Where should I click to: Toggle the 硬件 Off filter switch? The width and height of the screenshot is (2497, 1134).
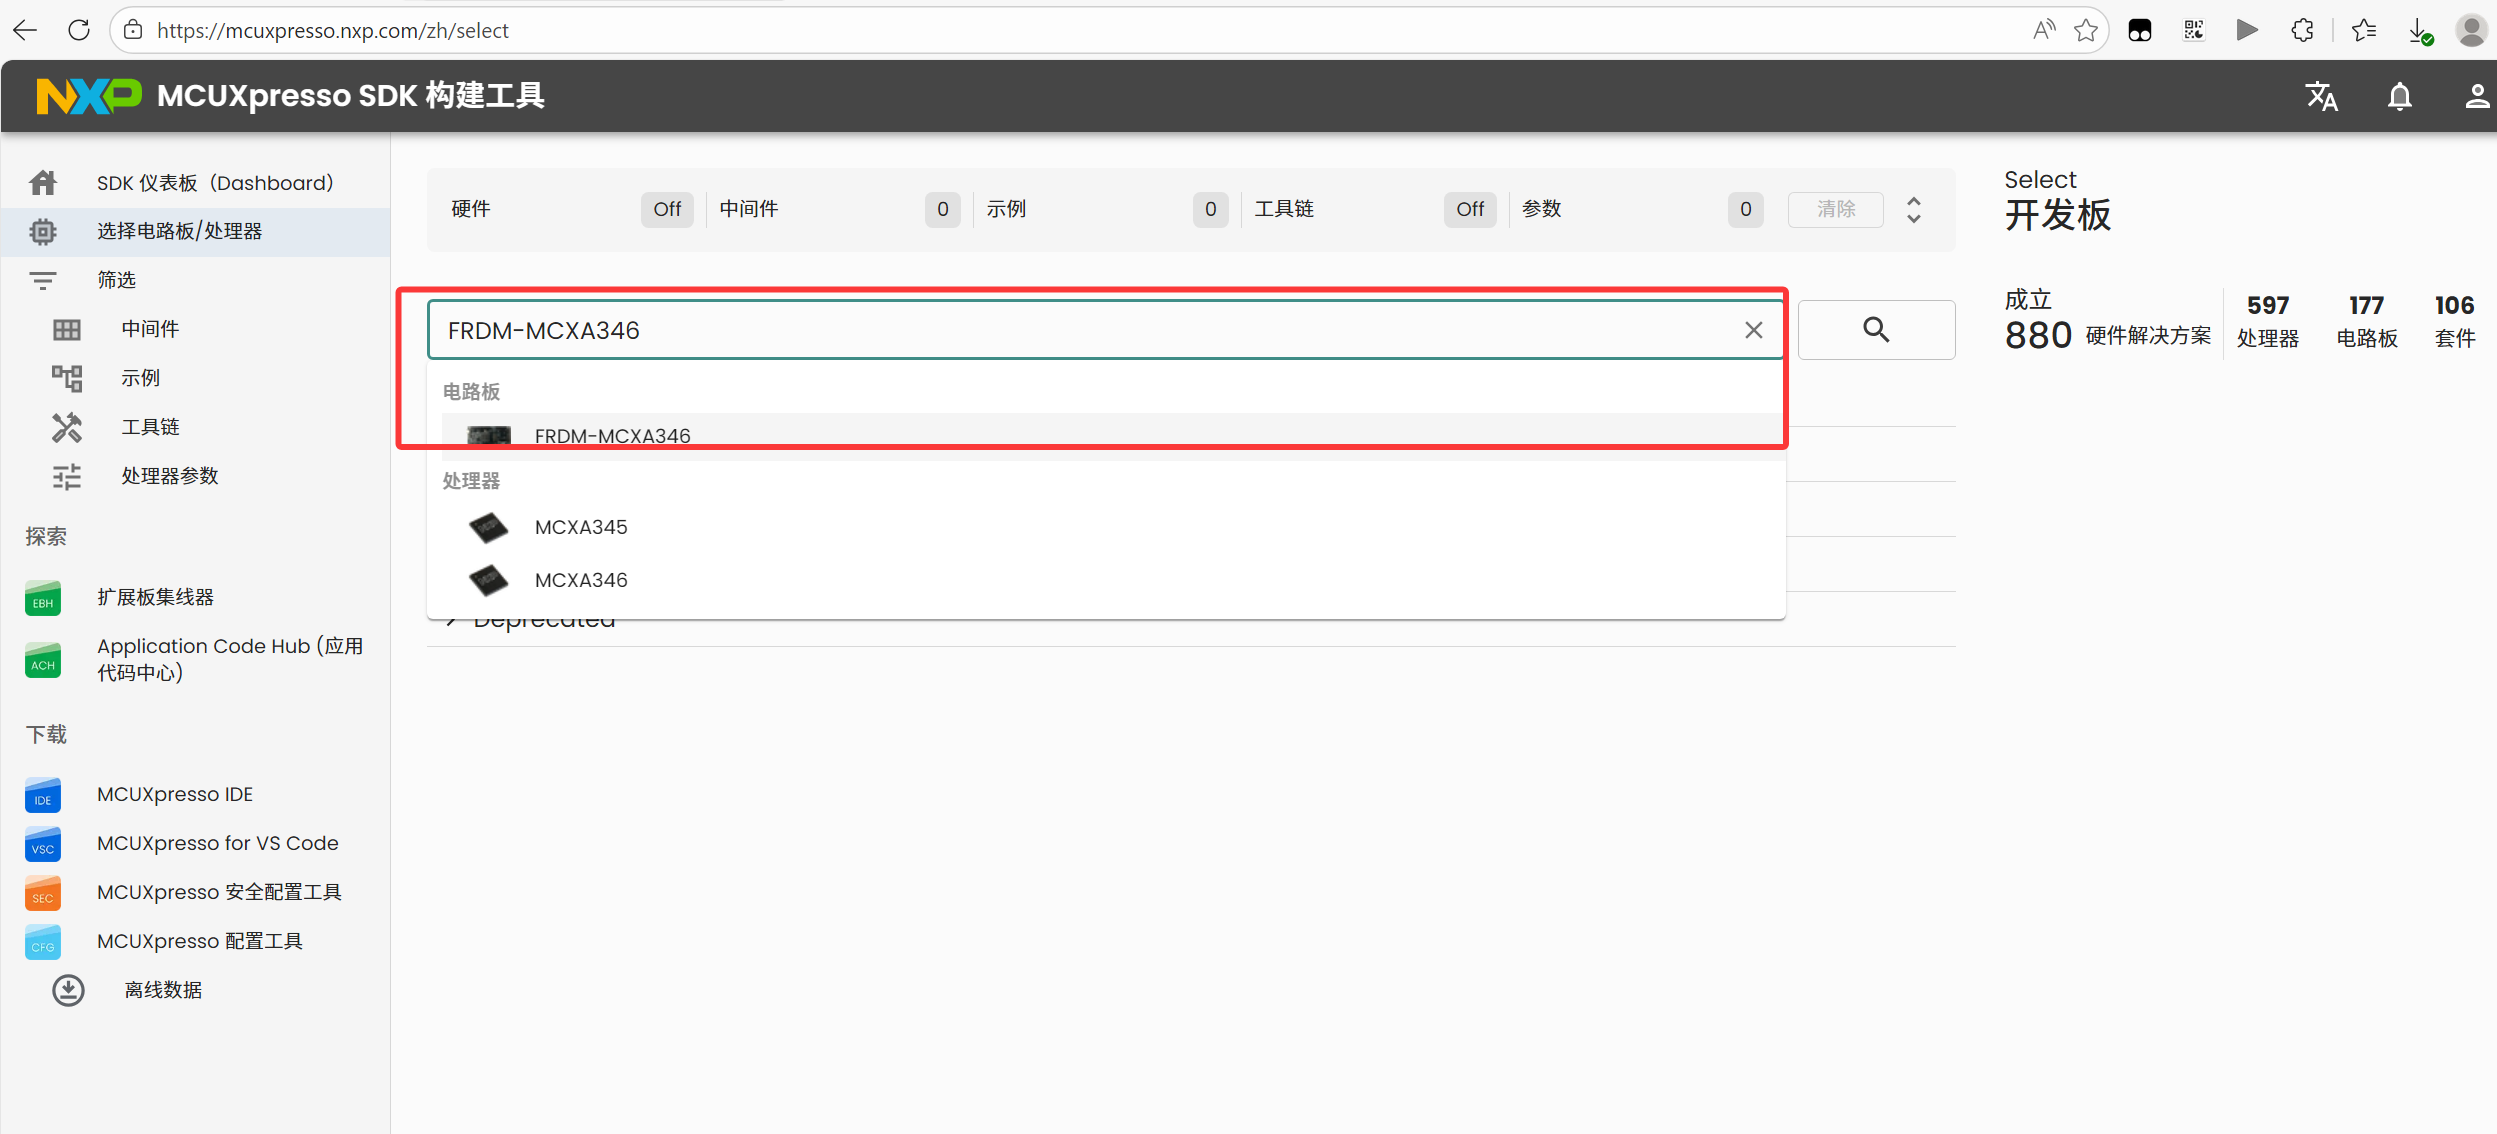(667, 209)
